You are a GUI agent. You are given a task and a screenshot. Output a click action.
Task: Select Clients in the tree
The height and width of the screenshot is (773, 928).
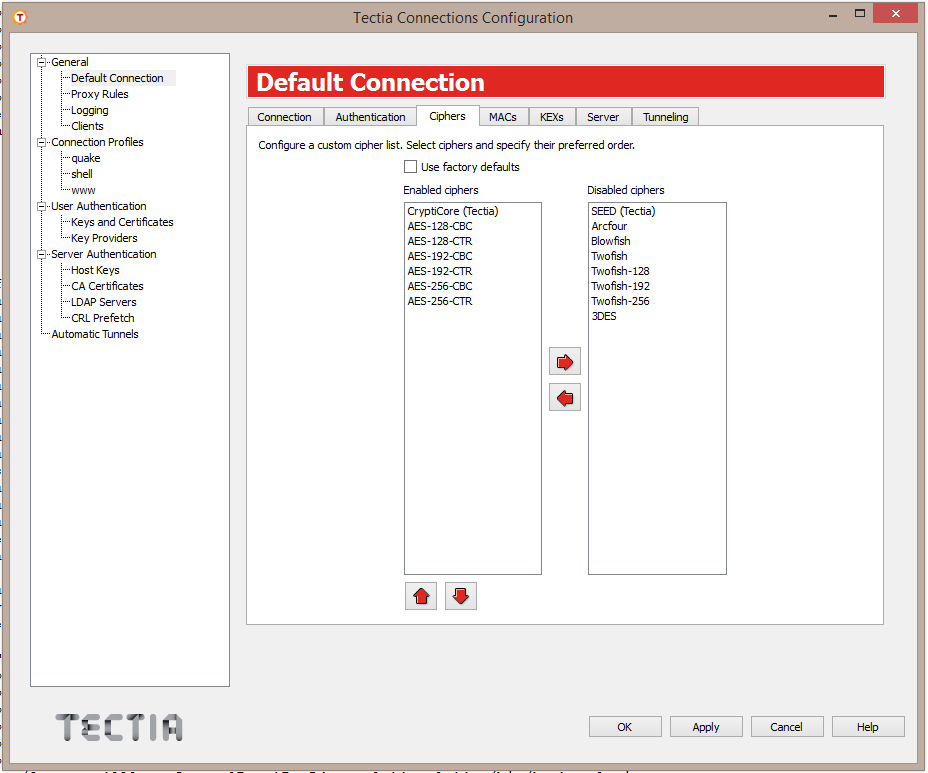coord(87,126)
